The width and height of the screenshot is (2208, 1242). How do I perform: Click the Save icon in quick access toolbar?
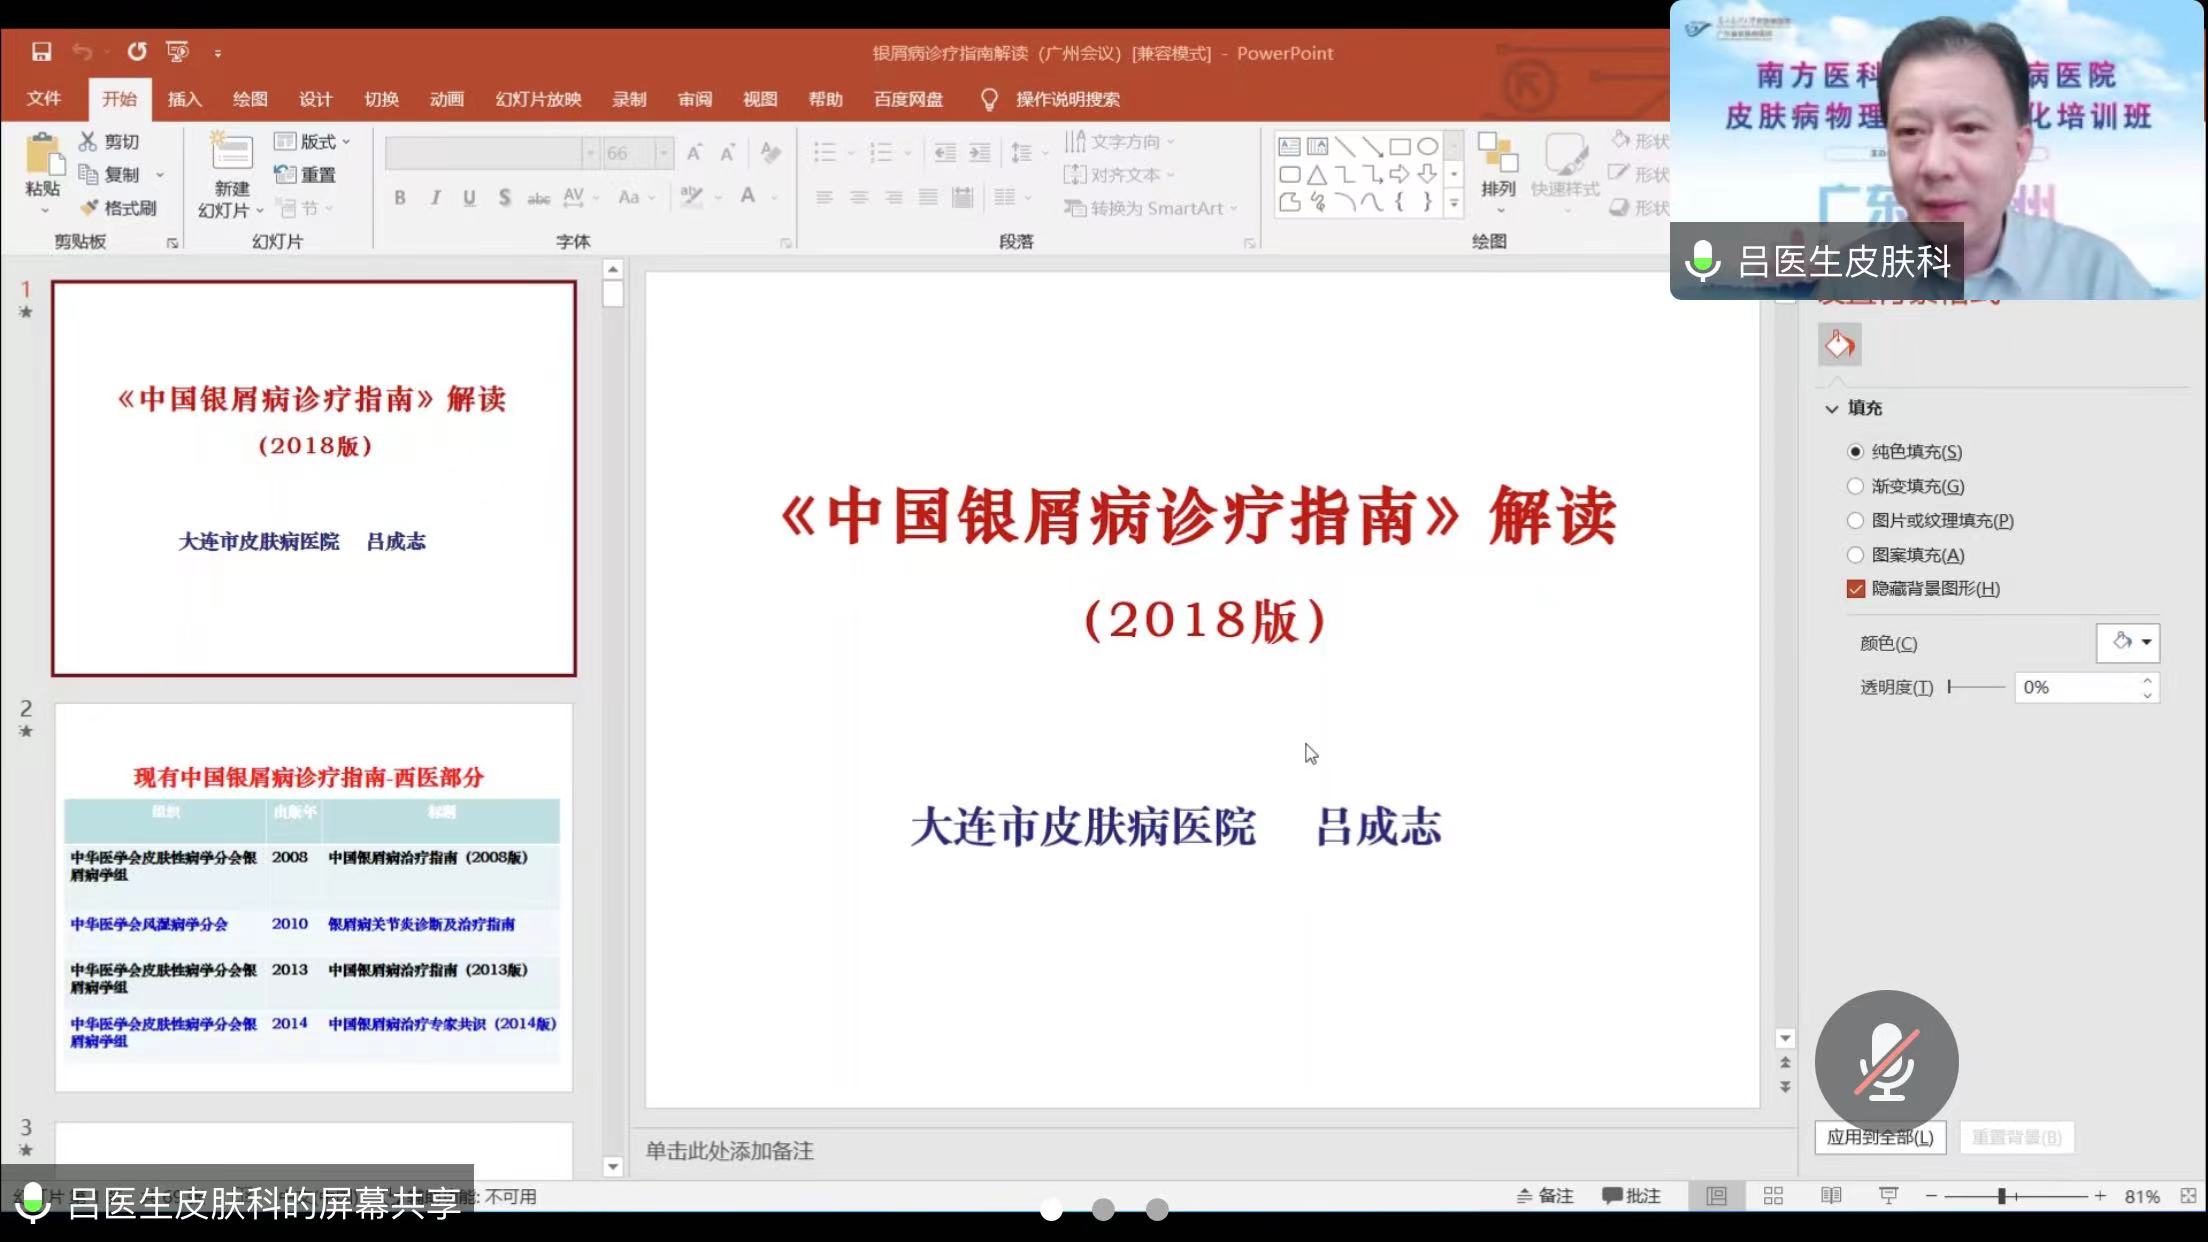coord(41,52)
